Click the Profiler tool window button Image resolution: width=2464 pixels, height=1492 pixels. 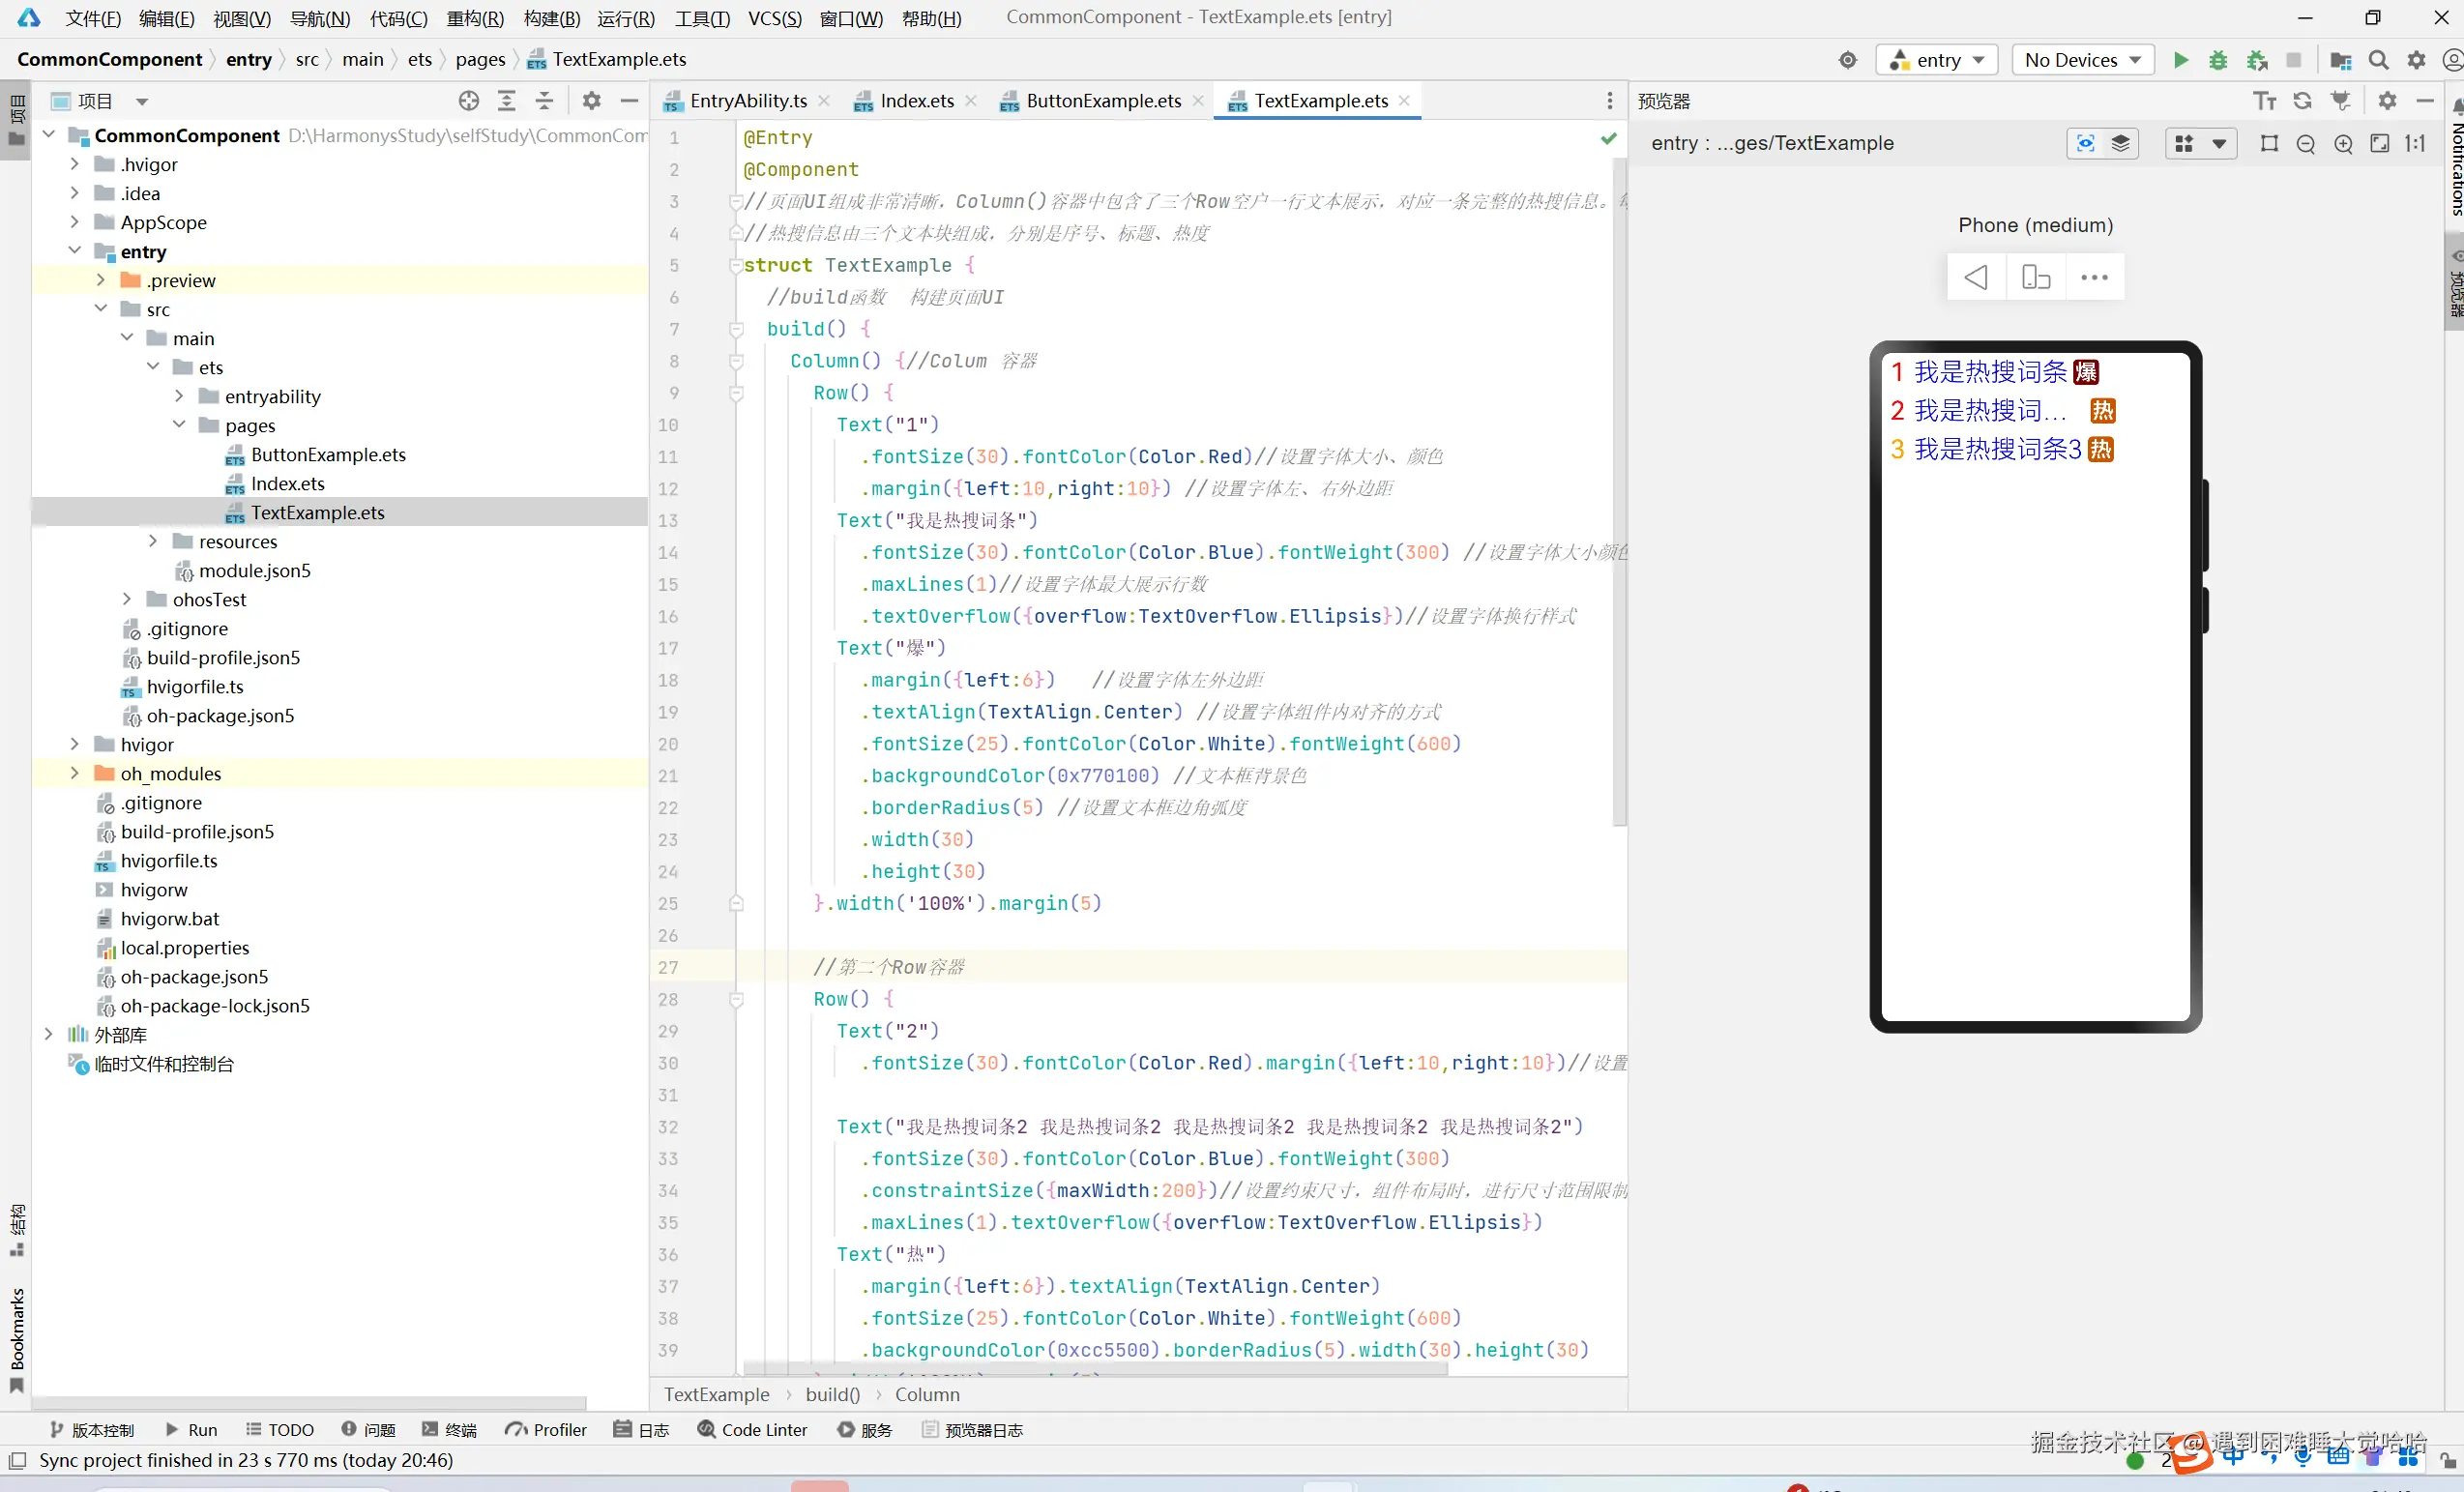pos(546,1430)
